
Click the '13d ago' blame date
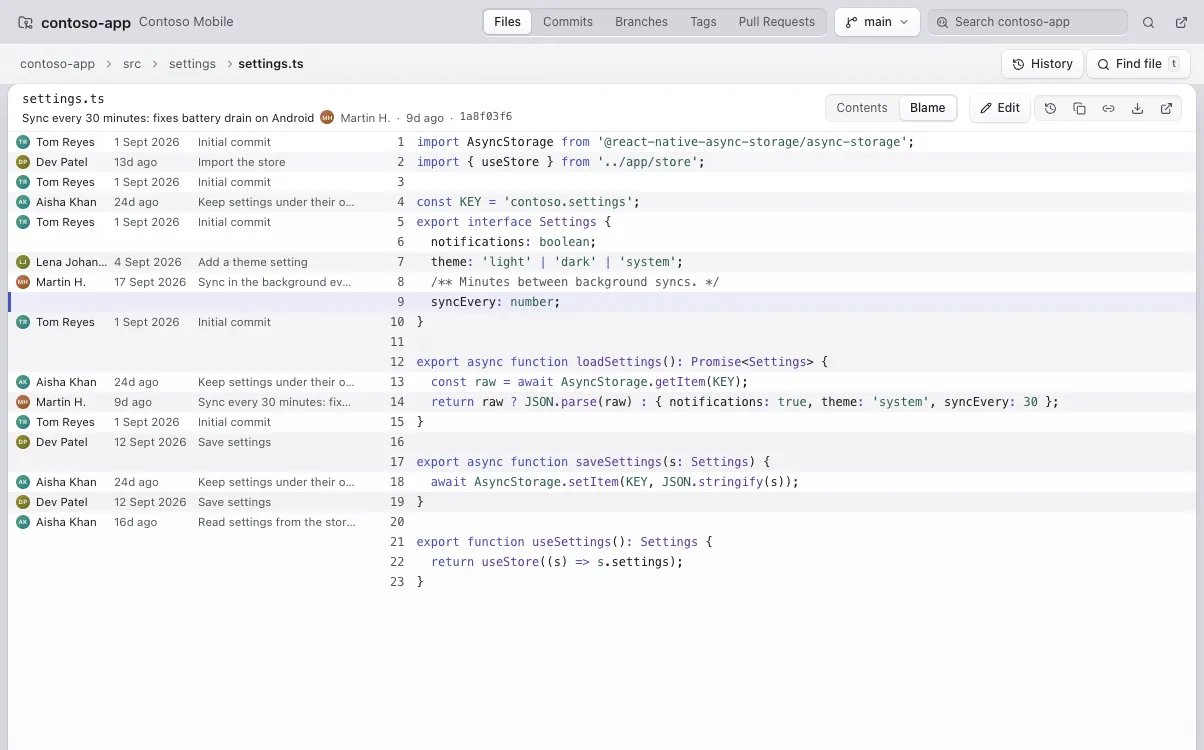pyautogui.click(x=136, y=162)
